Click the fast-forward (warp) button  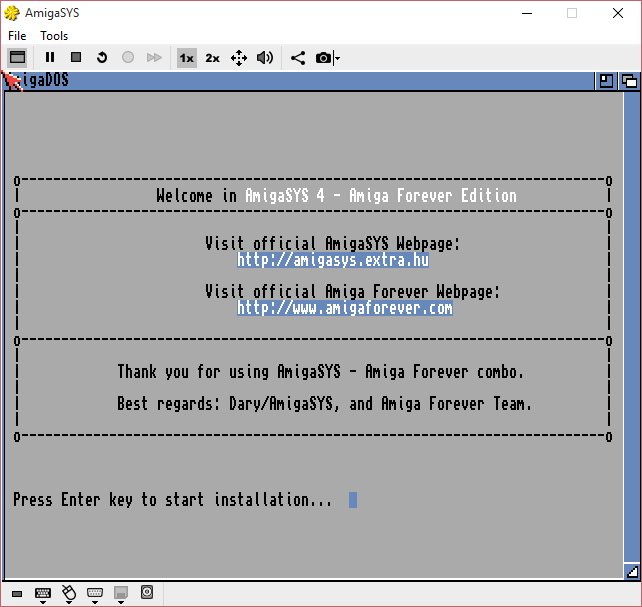(154, 57)
